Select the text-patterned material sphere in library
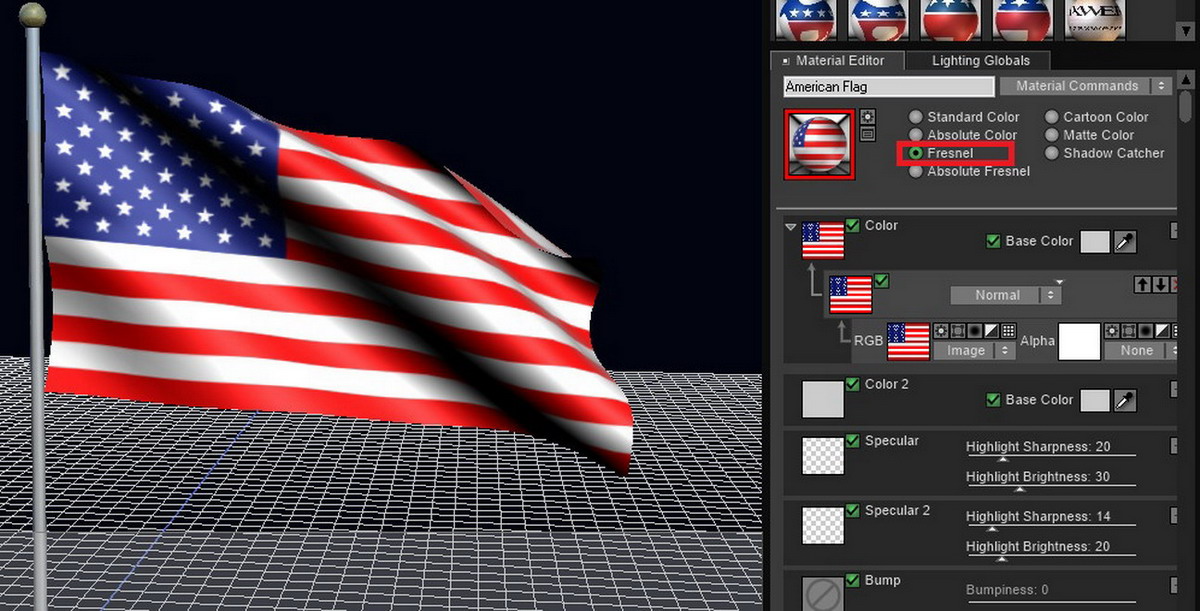 tap(1094, 19)
